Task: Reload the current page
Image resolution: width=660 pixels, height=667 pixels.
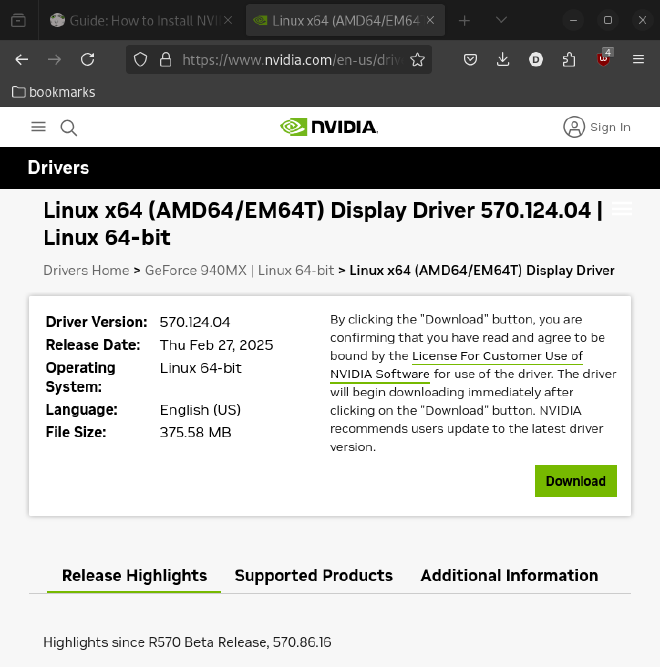Action: click(x=88, y=60)
